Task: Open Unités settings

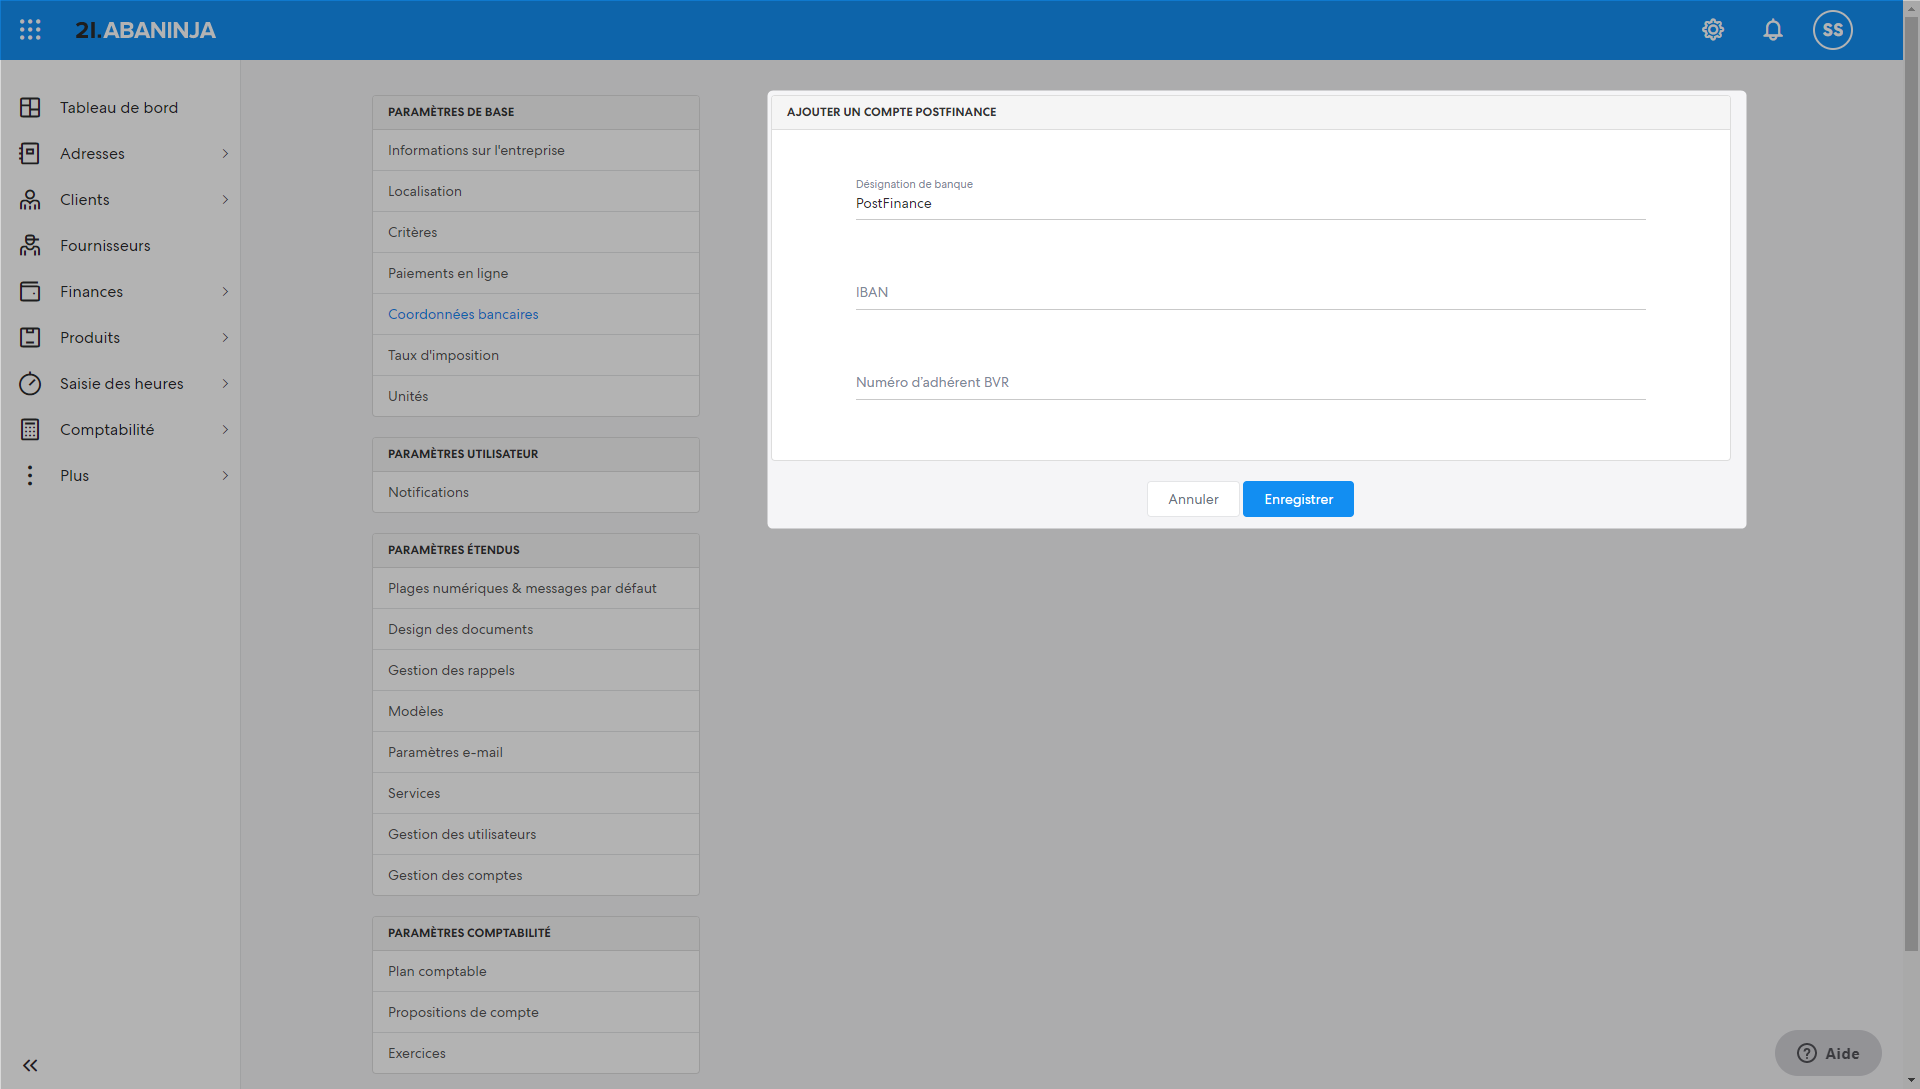Action: point(535,396)
